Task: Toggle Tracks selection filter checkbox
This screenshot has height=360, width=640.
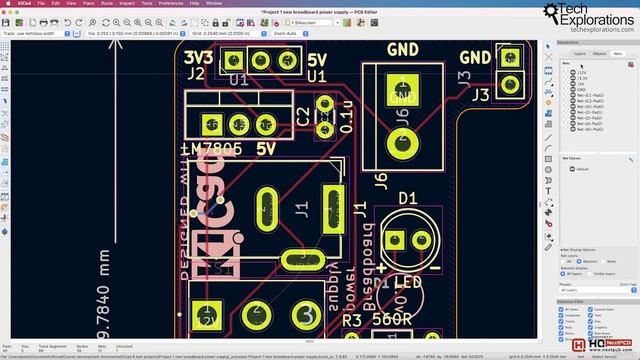Action: click(x=561, y=321)
